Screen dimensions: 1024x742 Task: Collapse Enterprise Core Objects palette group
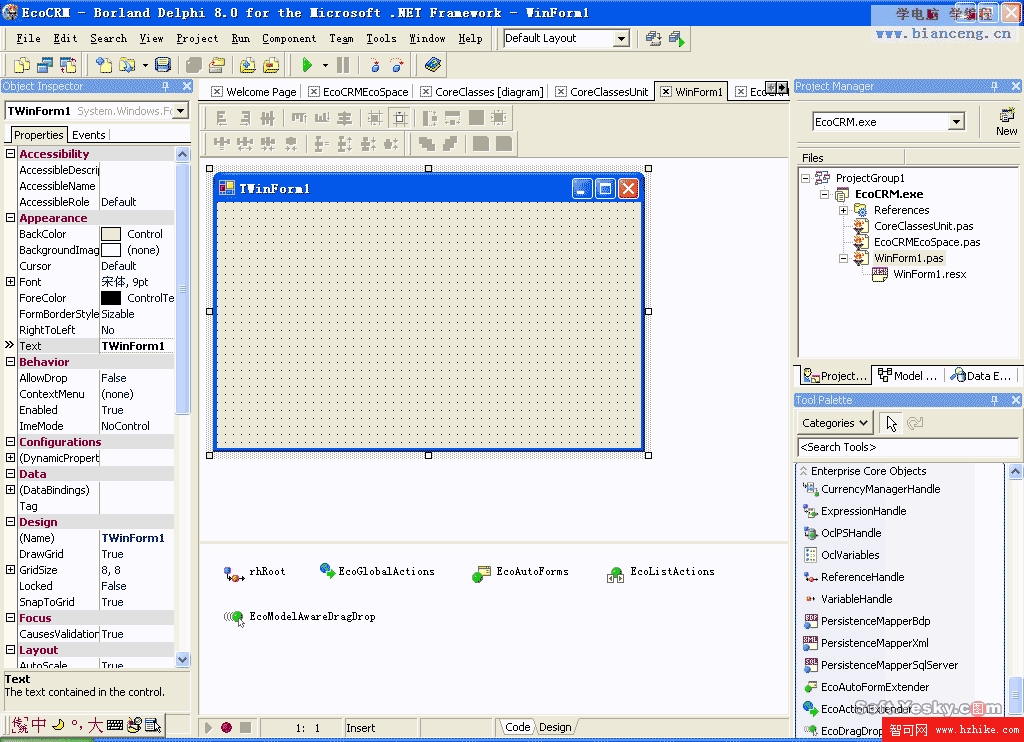pos(804,471)
